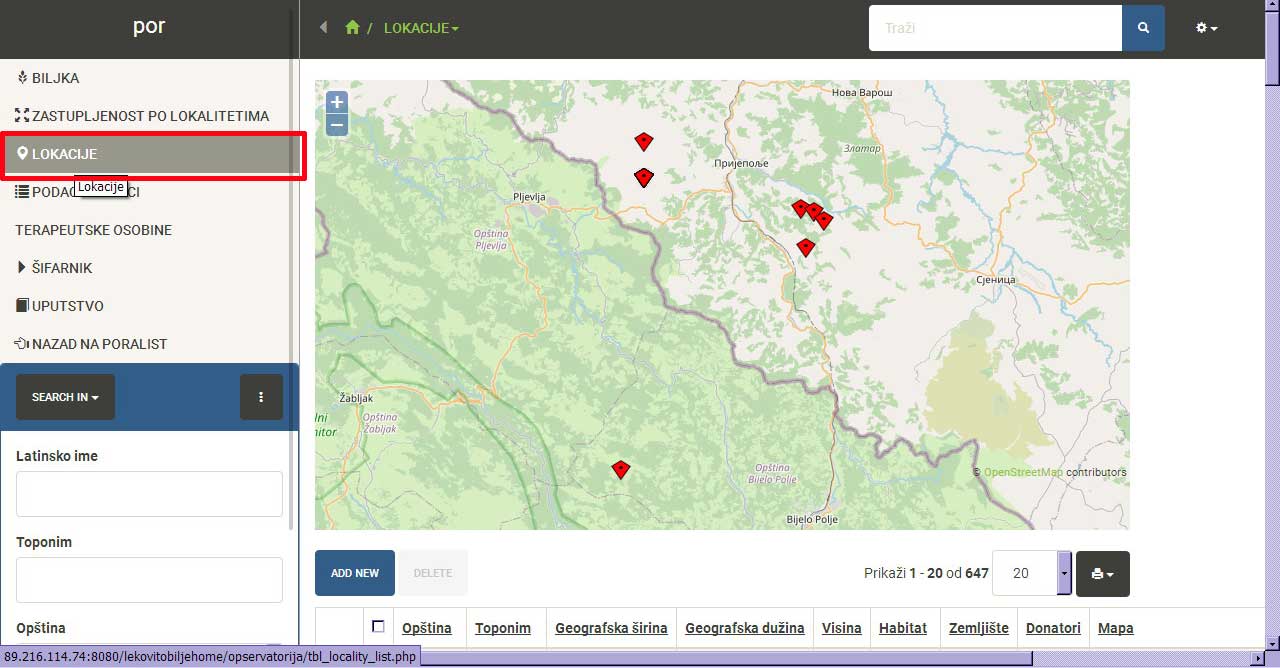
Task: Open the Search In dropdown
Action: (x=65, y=397)
